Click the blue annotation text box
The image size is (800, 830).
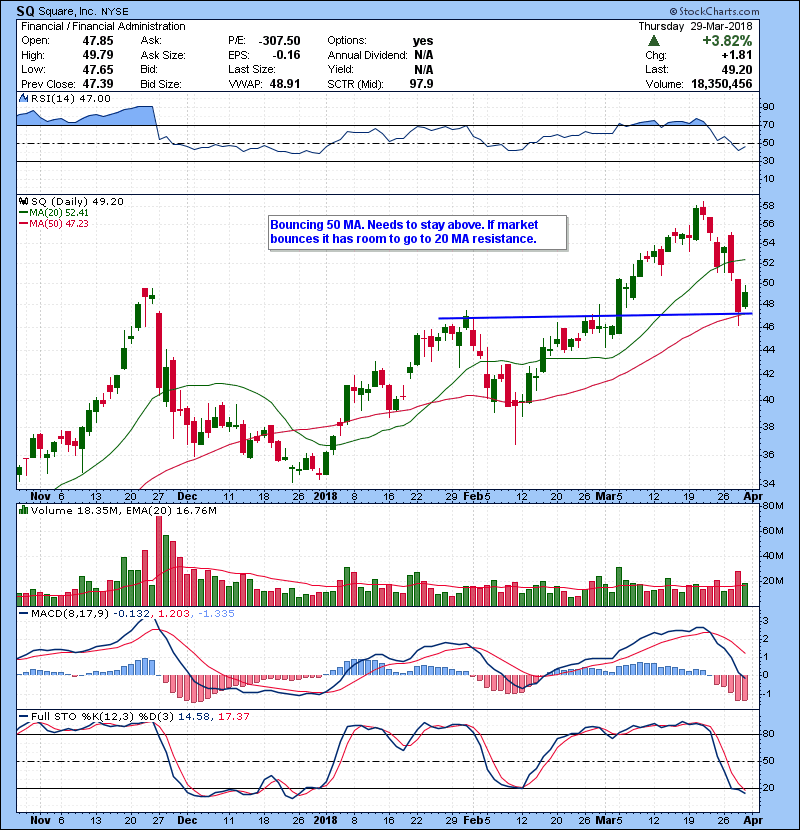point(418,232)
